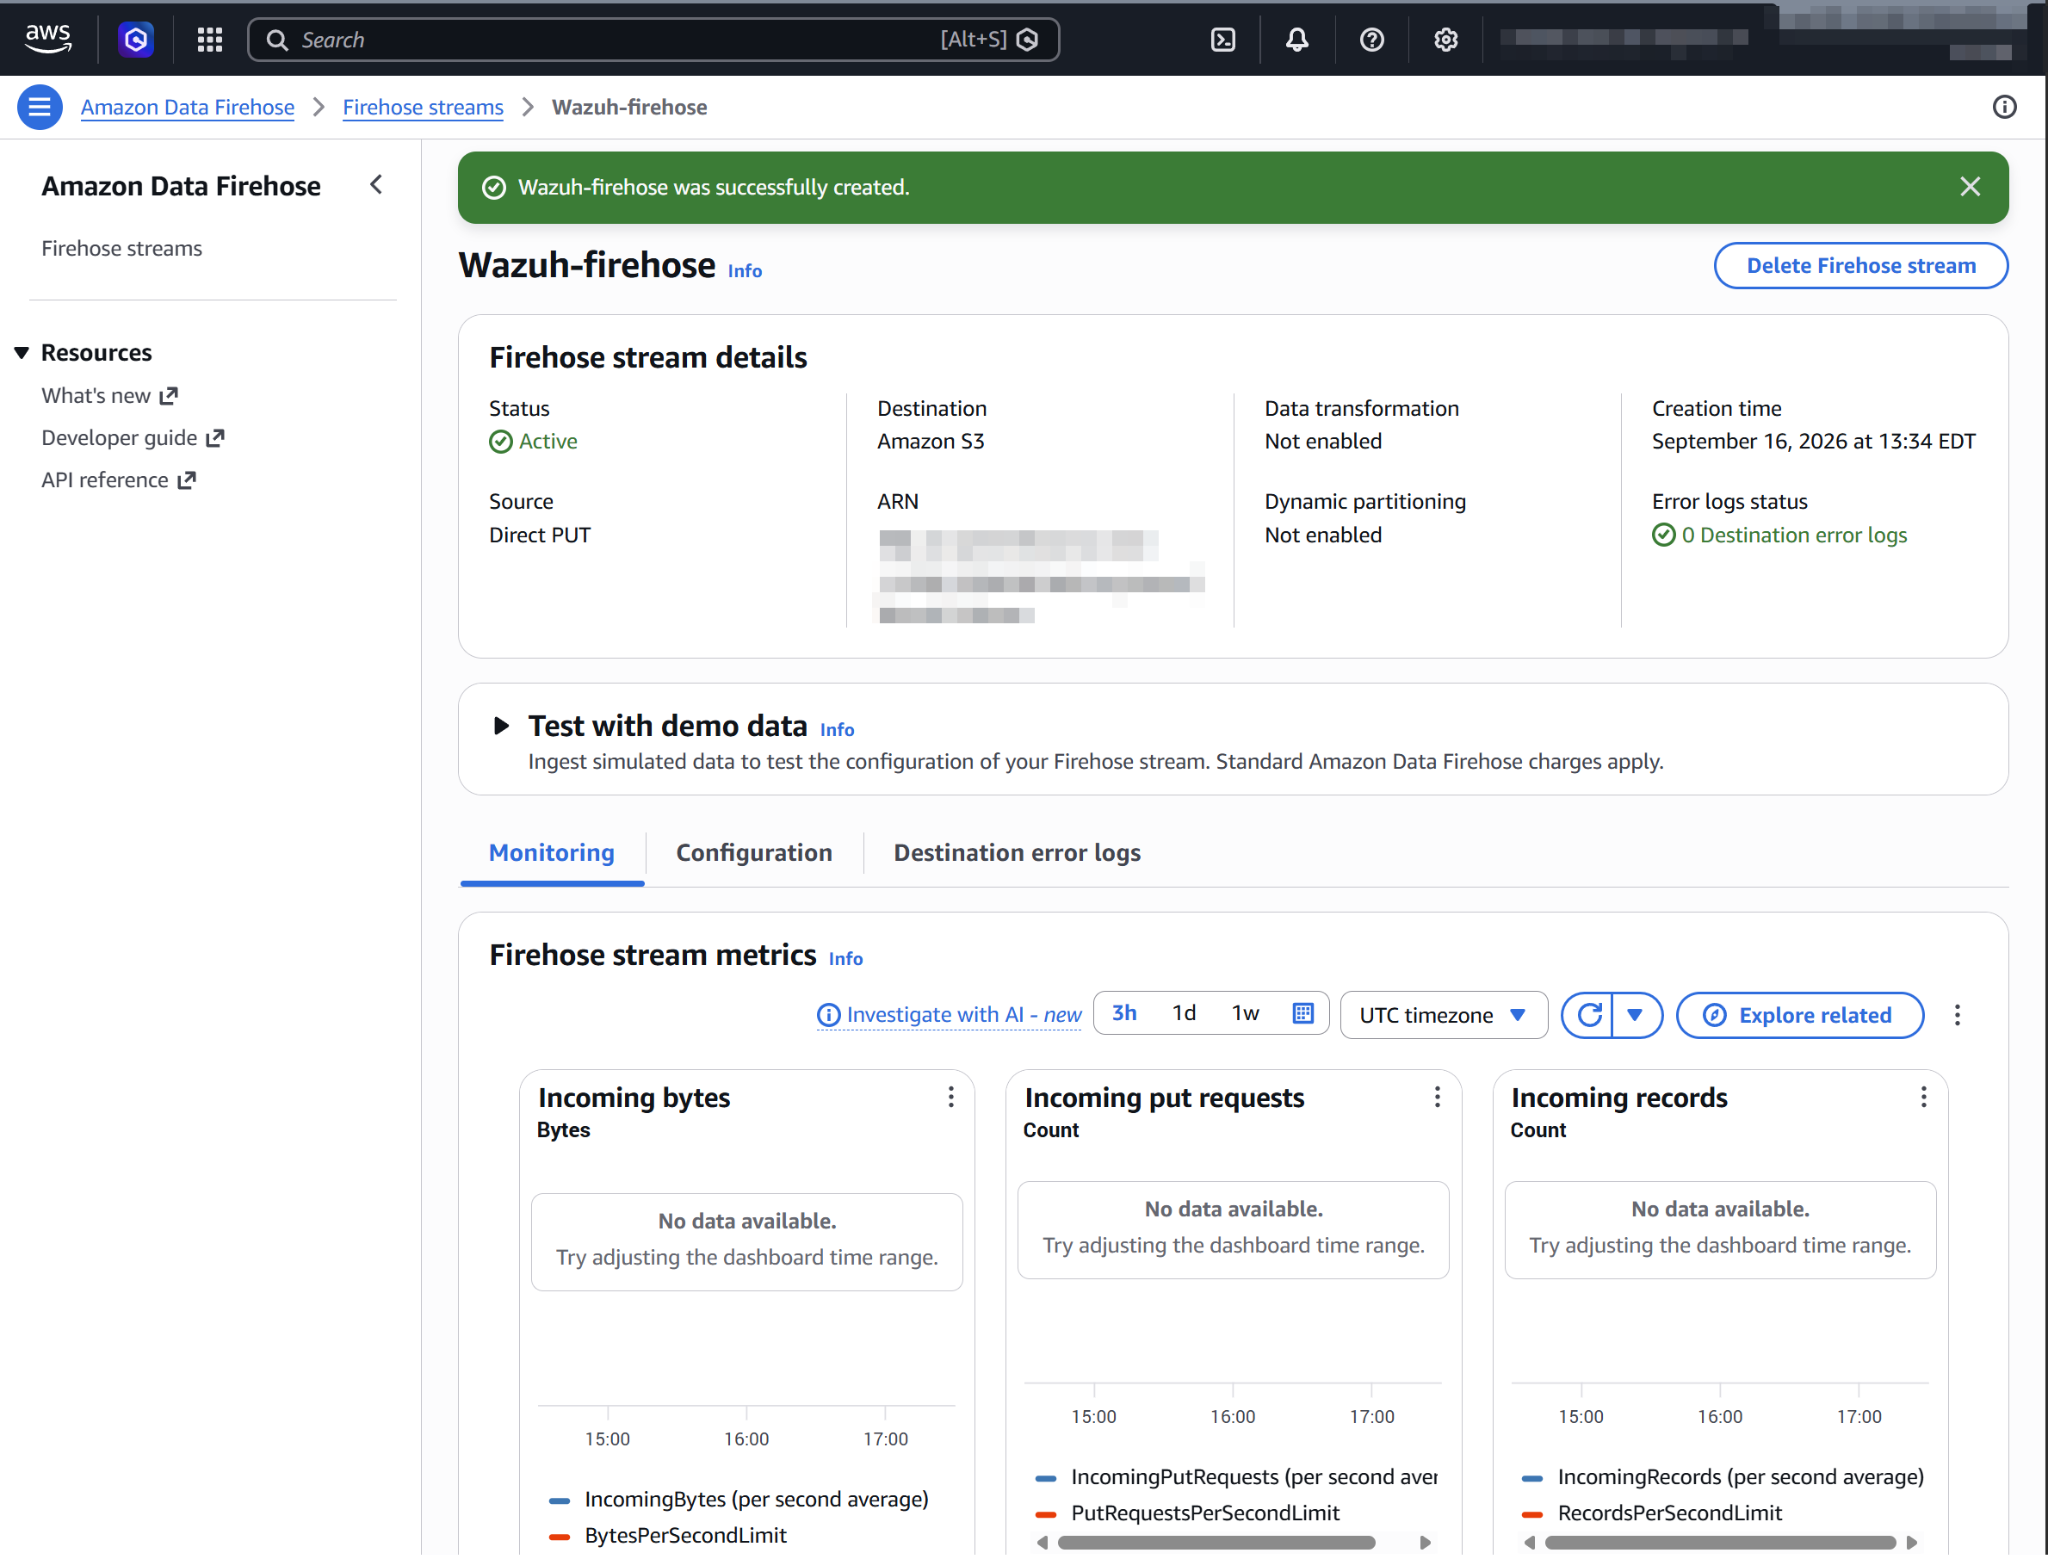
Task: Collapse the Amazon Data Firehose sidebar
Action: (x=376, y=185)
